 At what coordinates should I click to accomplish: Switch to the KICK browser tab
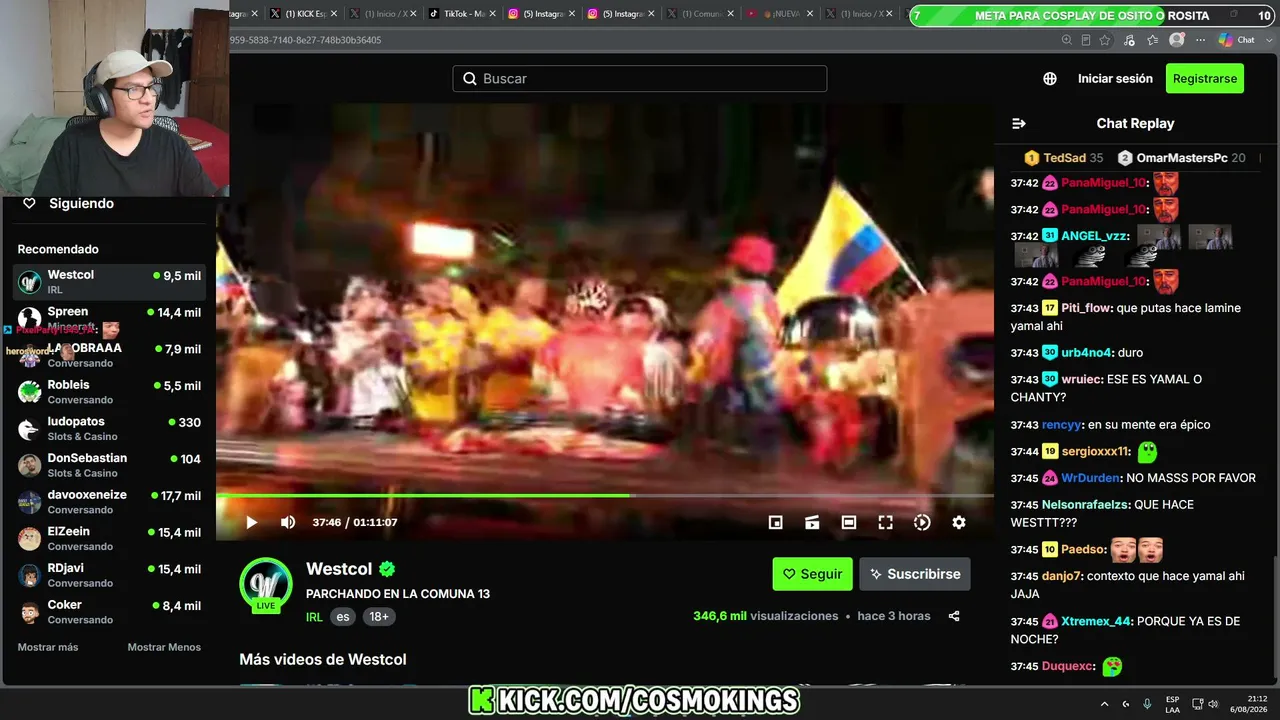click(302, 14)
